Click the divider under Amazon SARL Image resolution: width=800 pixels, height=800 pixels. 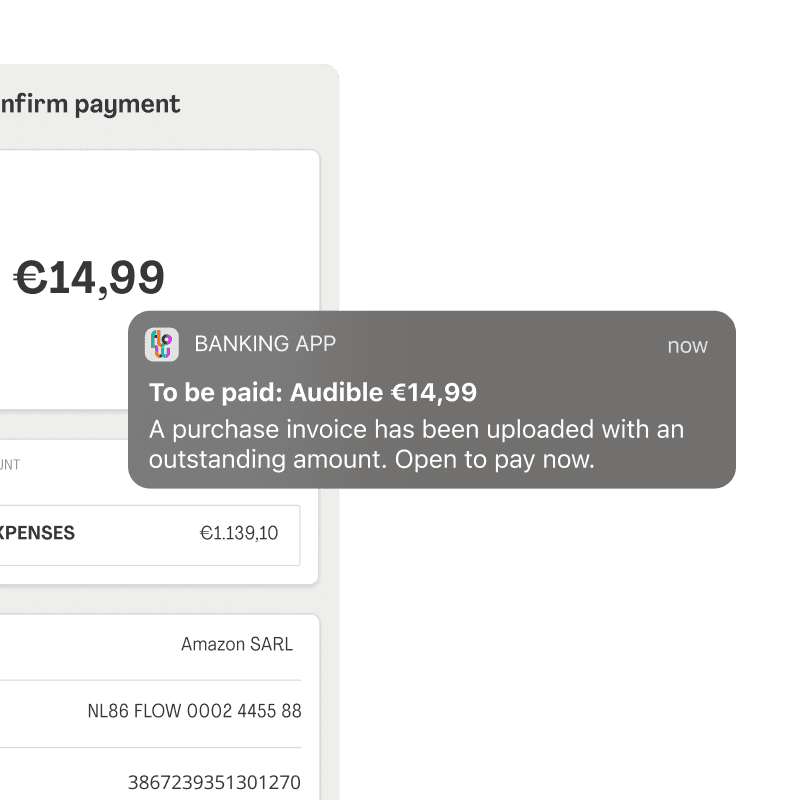pos(150,677)
